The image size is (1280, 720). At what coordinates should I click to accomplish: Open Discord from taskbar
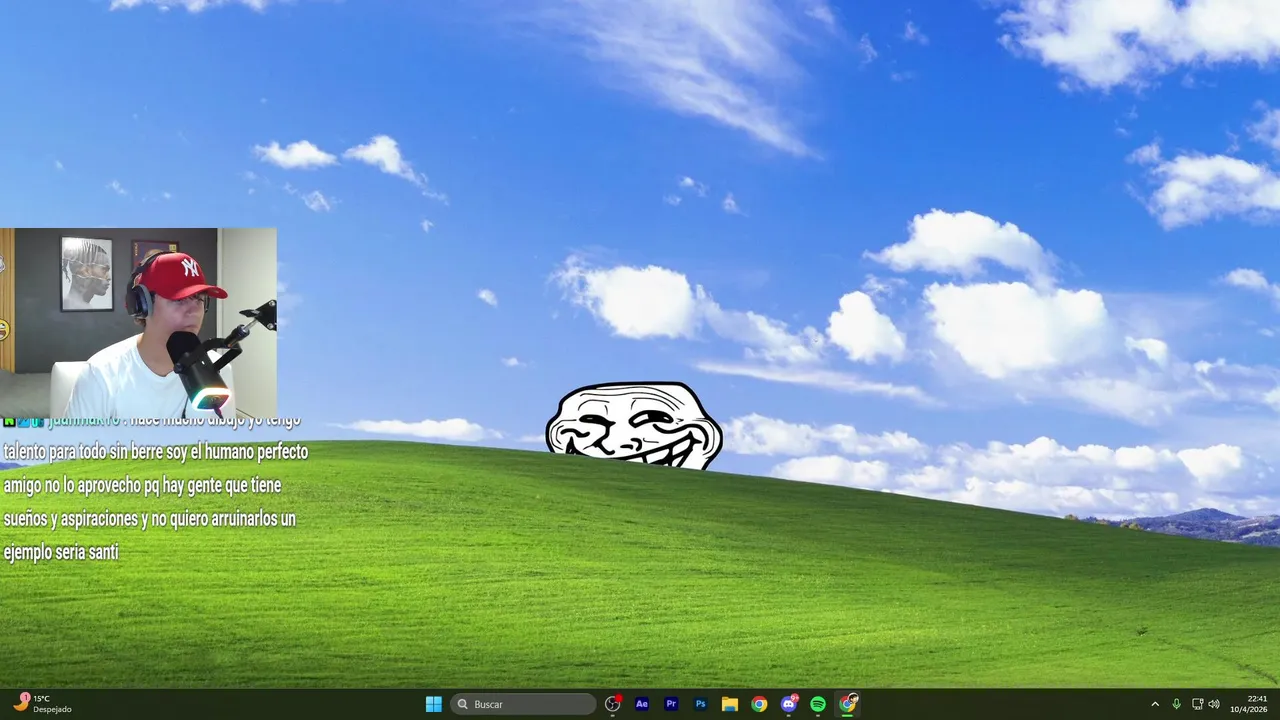tap(789, 704)
